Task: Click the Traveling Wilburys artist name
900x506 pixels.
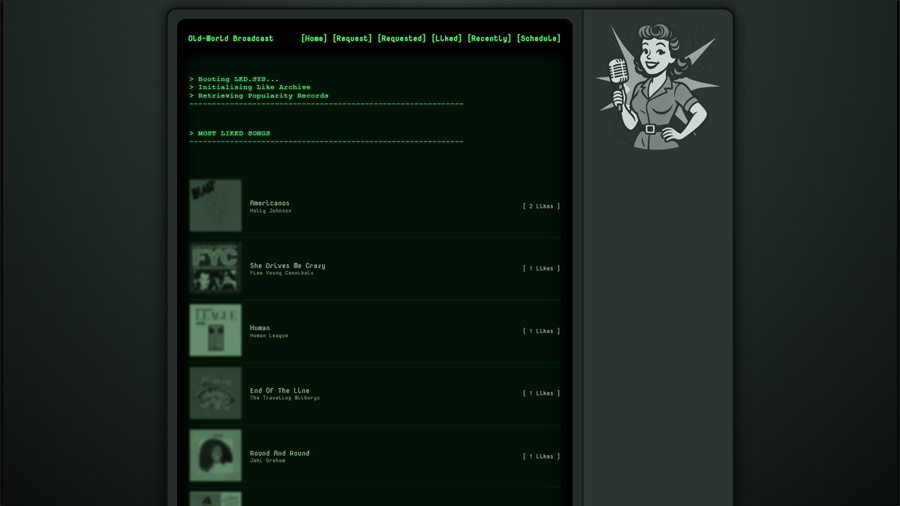Action: click(x=285, y=398)
